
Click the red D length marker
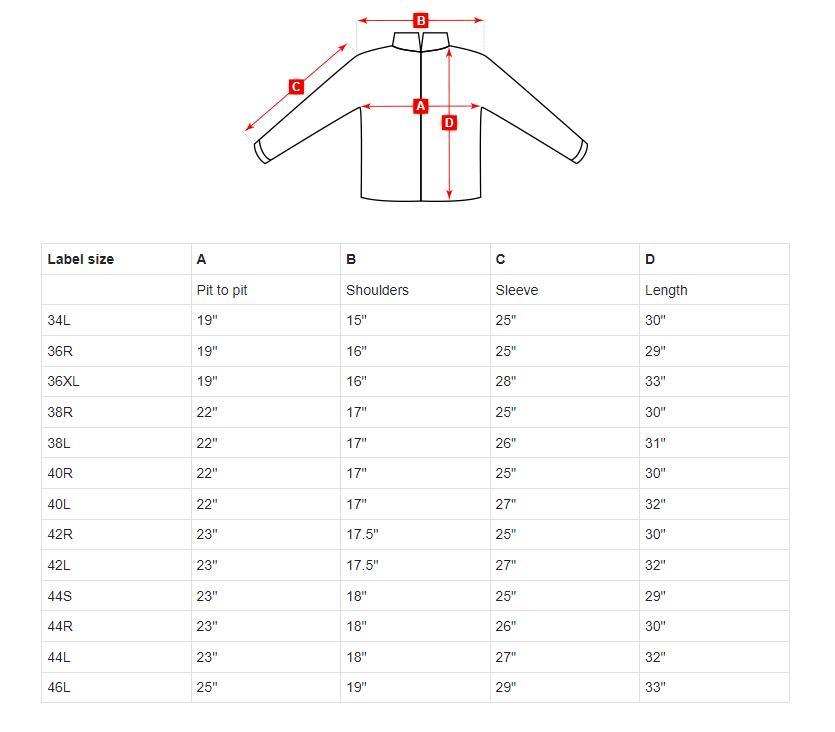click(449, 123)
